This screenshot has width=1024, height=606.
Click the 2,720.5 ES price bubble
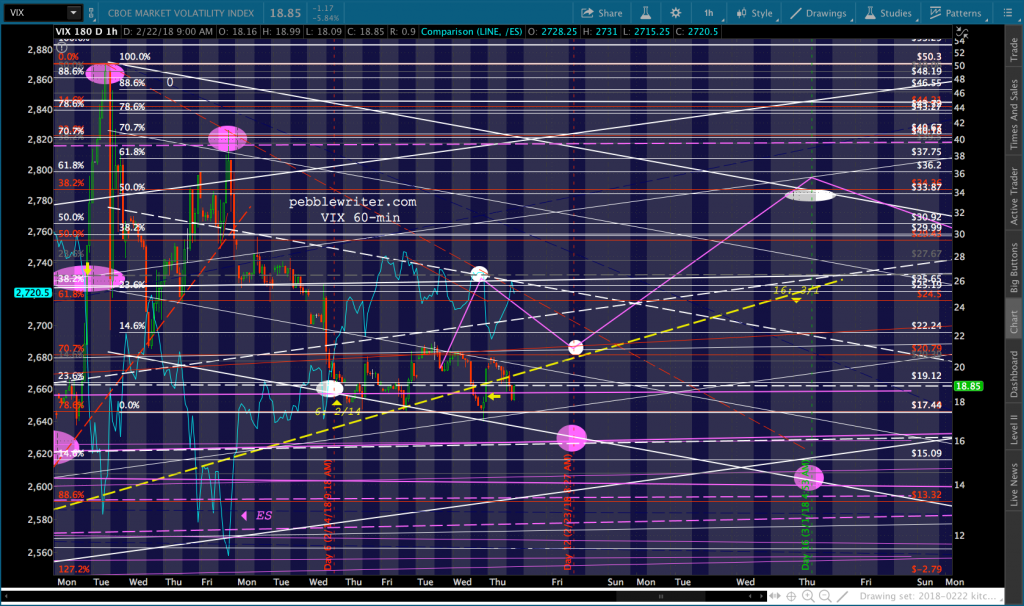[33, 293]
